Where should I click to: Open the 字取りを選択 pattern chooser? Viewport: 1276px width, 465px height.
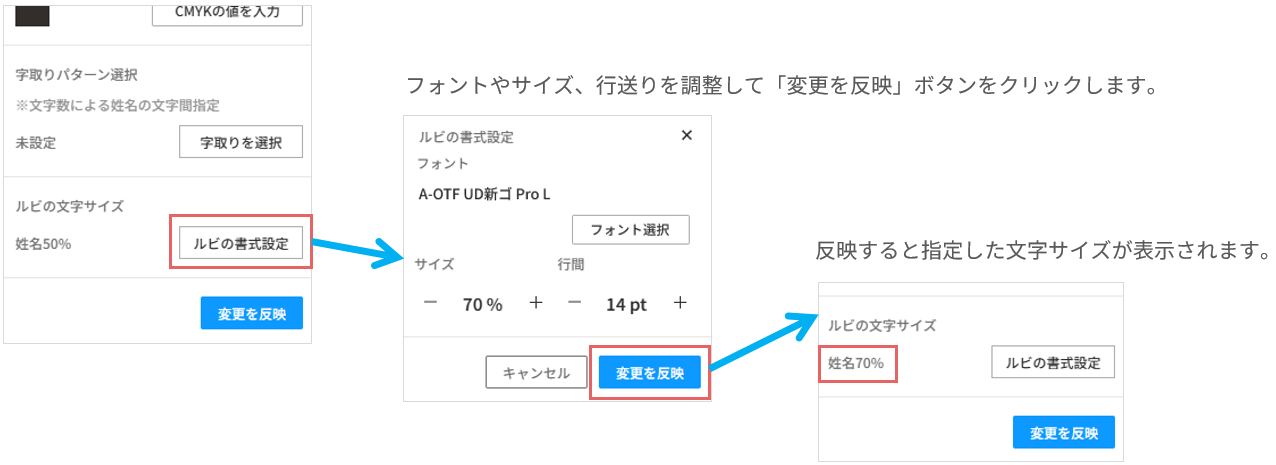(x=240, y=142)
